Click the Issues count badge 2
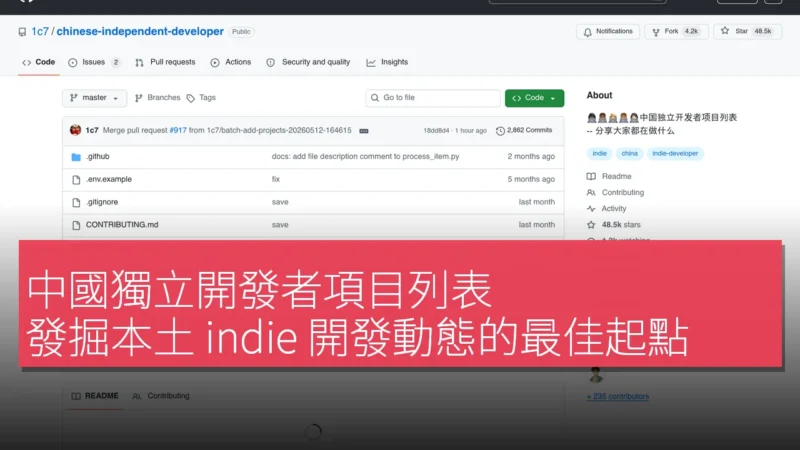Screen dimensions: 800x450 point(116,62)
